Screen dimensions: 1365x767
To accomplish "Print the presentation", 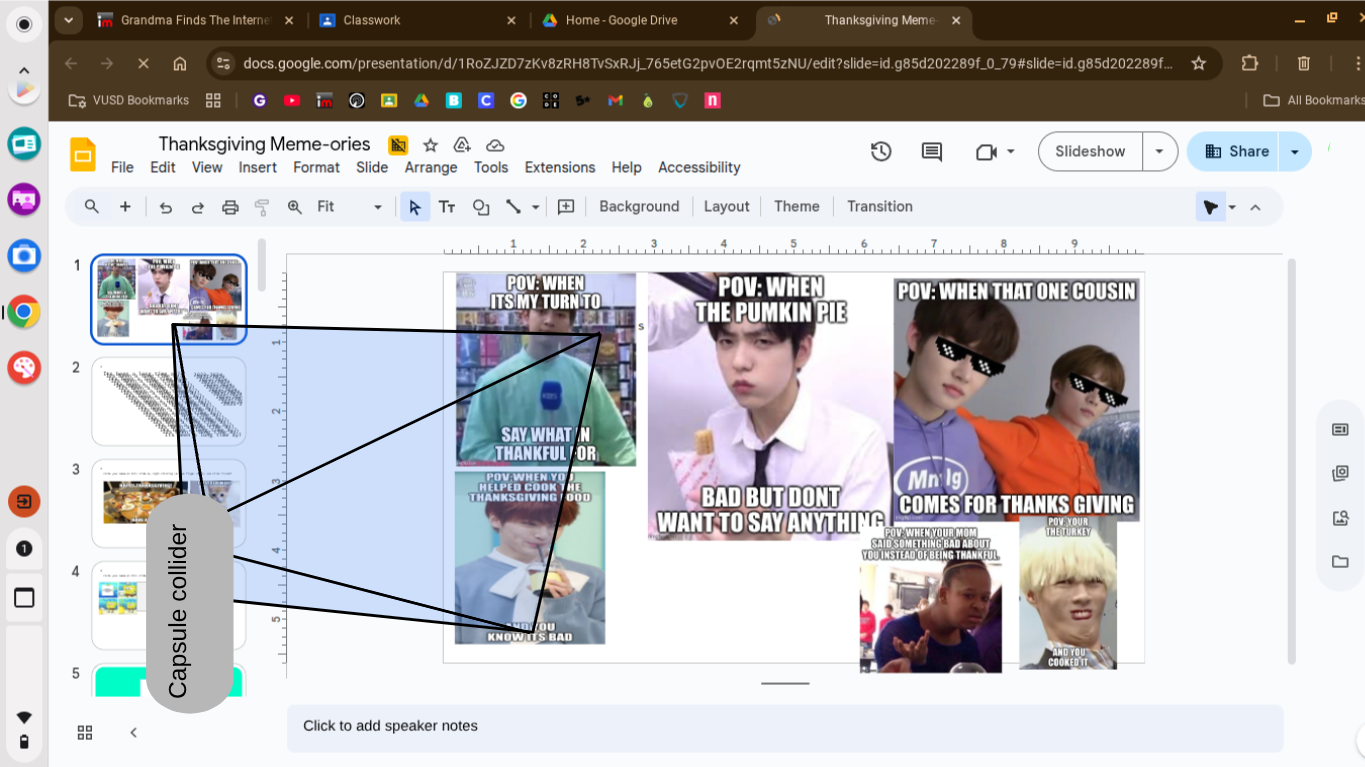I will tap(230, 206).
